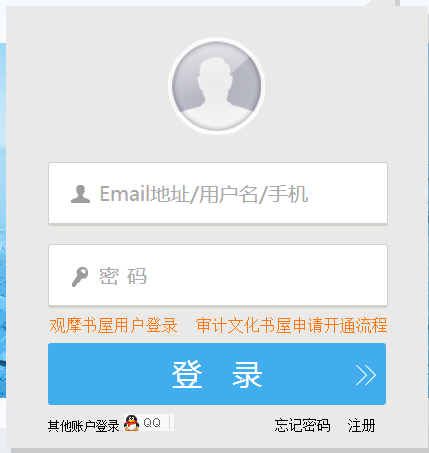Focus the 密码 password input field
This screenshot has height=453, width=429.
[218, 275]
